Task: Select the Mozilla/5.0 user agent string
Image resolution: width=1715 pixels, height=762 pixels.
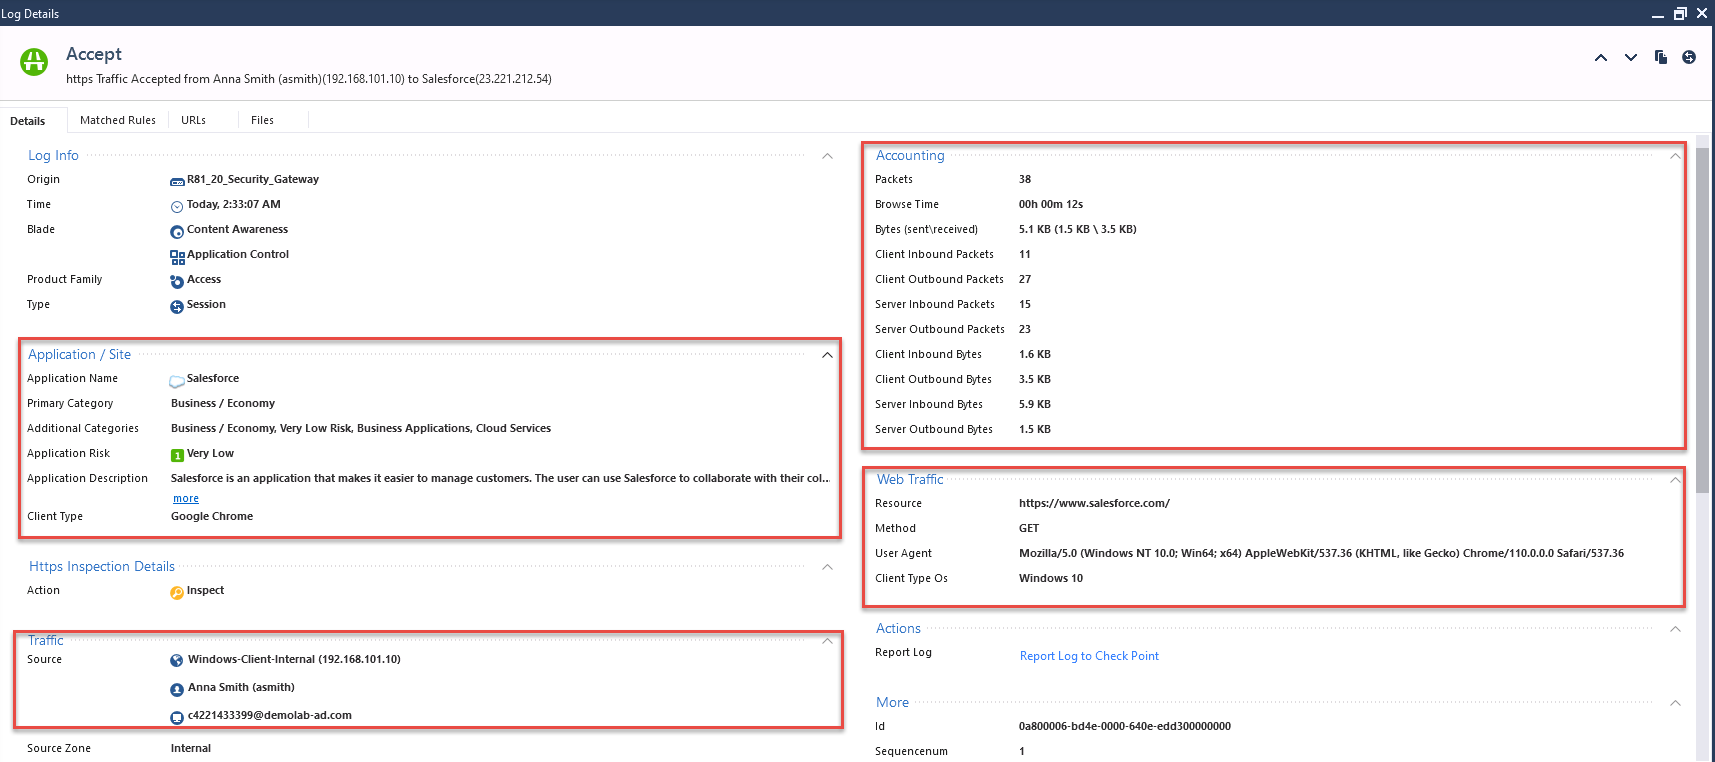Action: click(1321, 553)
